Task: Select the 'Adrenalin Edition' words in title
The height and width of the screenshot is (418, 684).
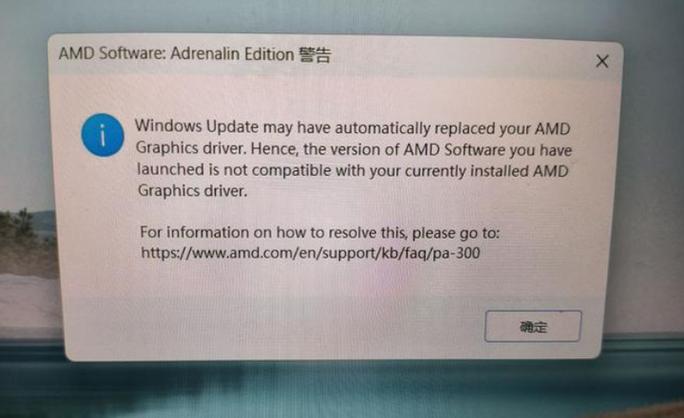Action: coord(232,54)
